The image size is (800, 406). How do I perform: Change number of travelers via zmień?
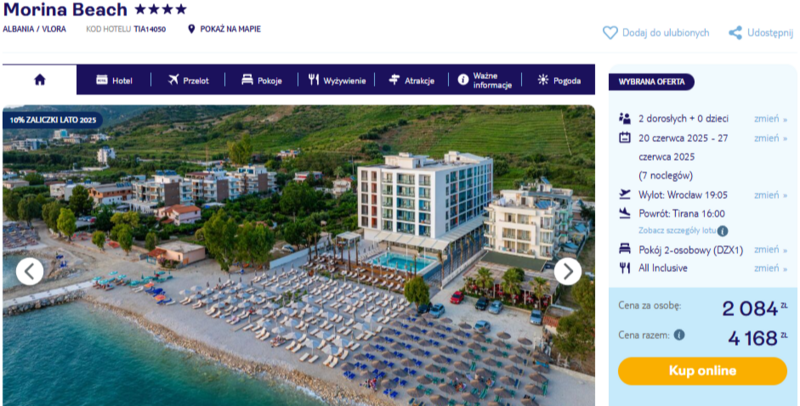[770, 119]
